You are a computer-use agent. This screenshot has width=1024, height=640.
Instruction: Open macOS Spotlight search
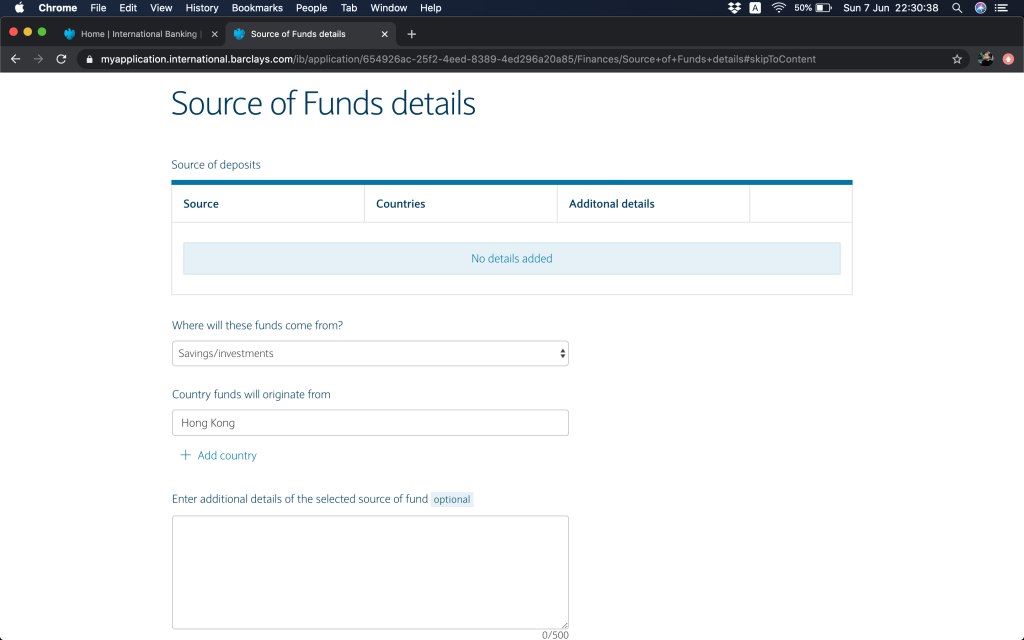957,8
